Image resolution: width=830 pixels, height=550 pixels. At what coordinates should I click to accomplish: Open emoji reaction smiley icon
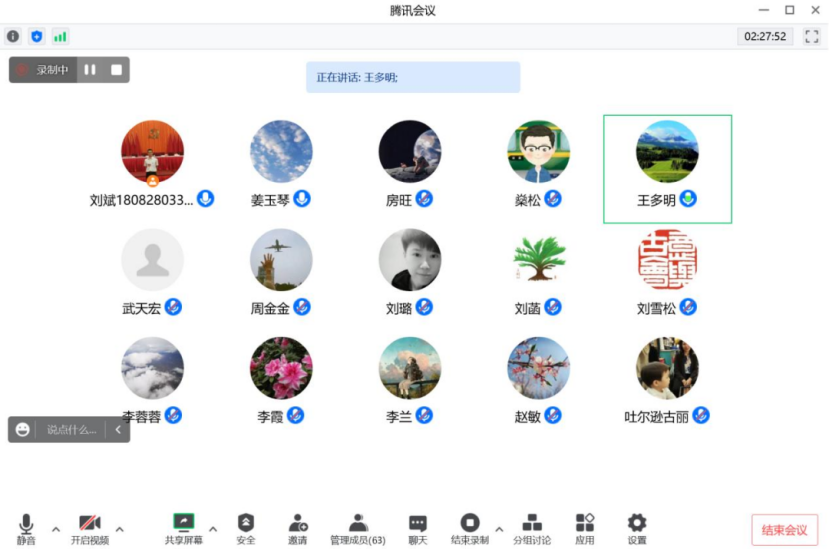pos(22,429)
